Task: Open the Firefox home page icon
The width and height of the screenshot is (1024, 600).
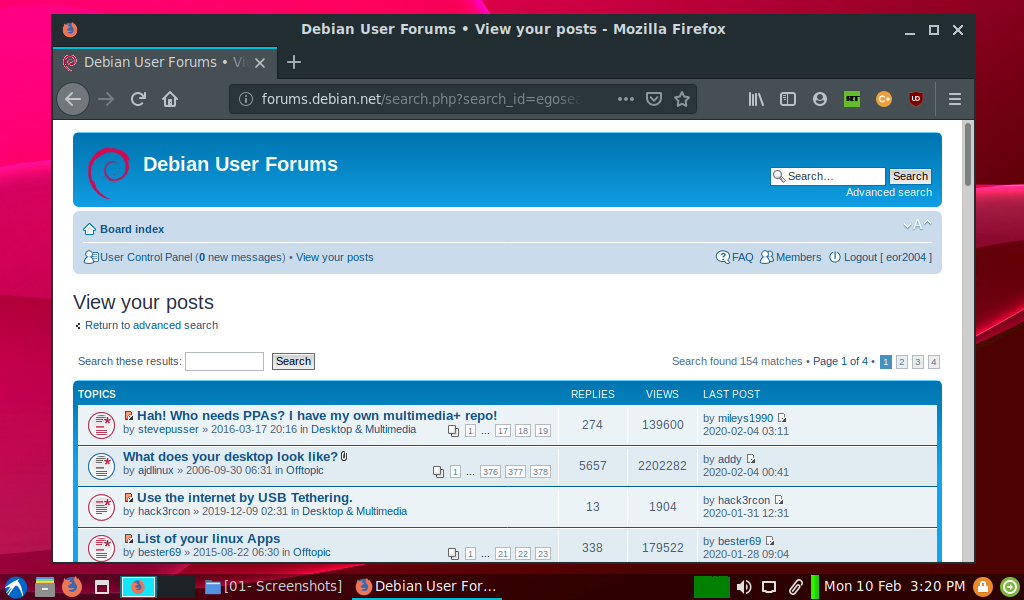Action: [170, 99]
